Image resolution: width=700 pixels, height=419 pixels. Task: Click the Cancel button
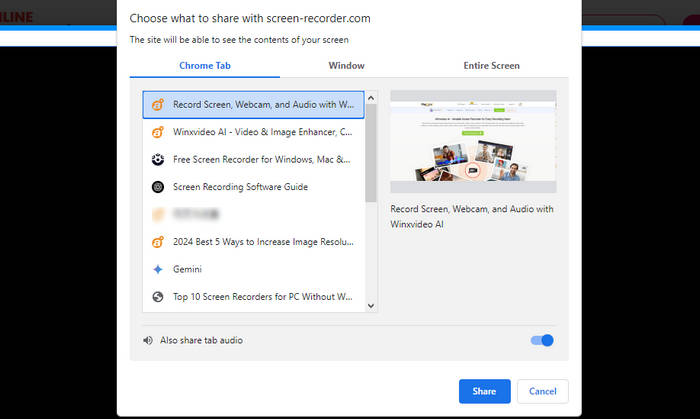[x=543, y=391]
